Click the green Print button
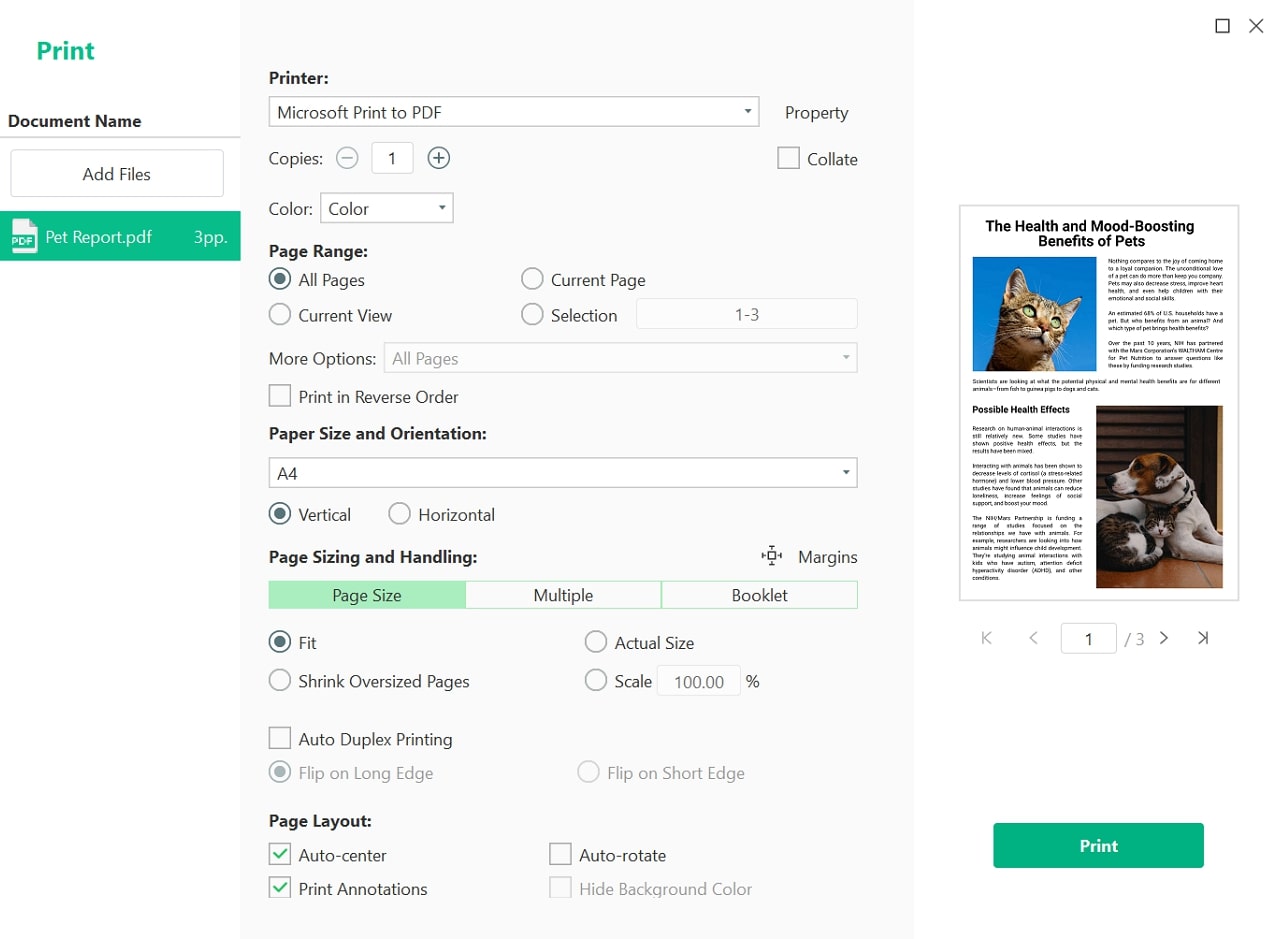This screenshot has height=939, width=1278. 1098,845
